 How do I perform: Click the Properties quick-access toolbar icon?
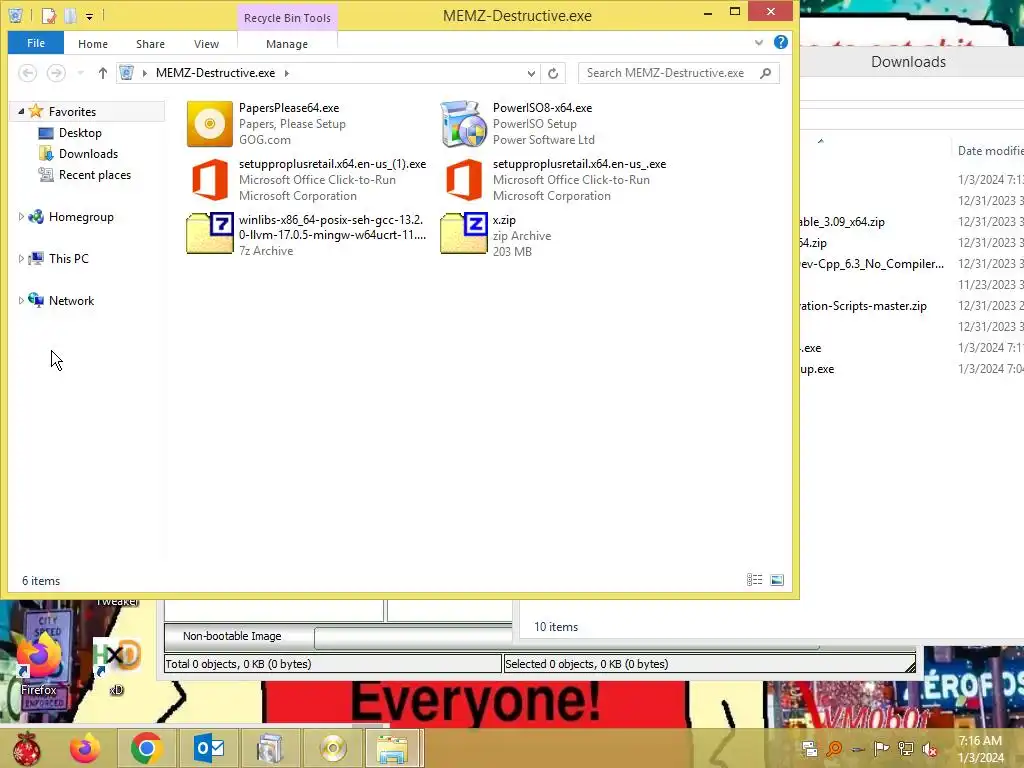tap(48, 15)
